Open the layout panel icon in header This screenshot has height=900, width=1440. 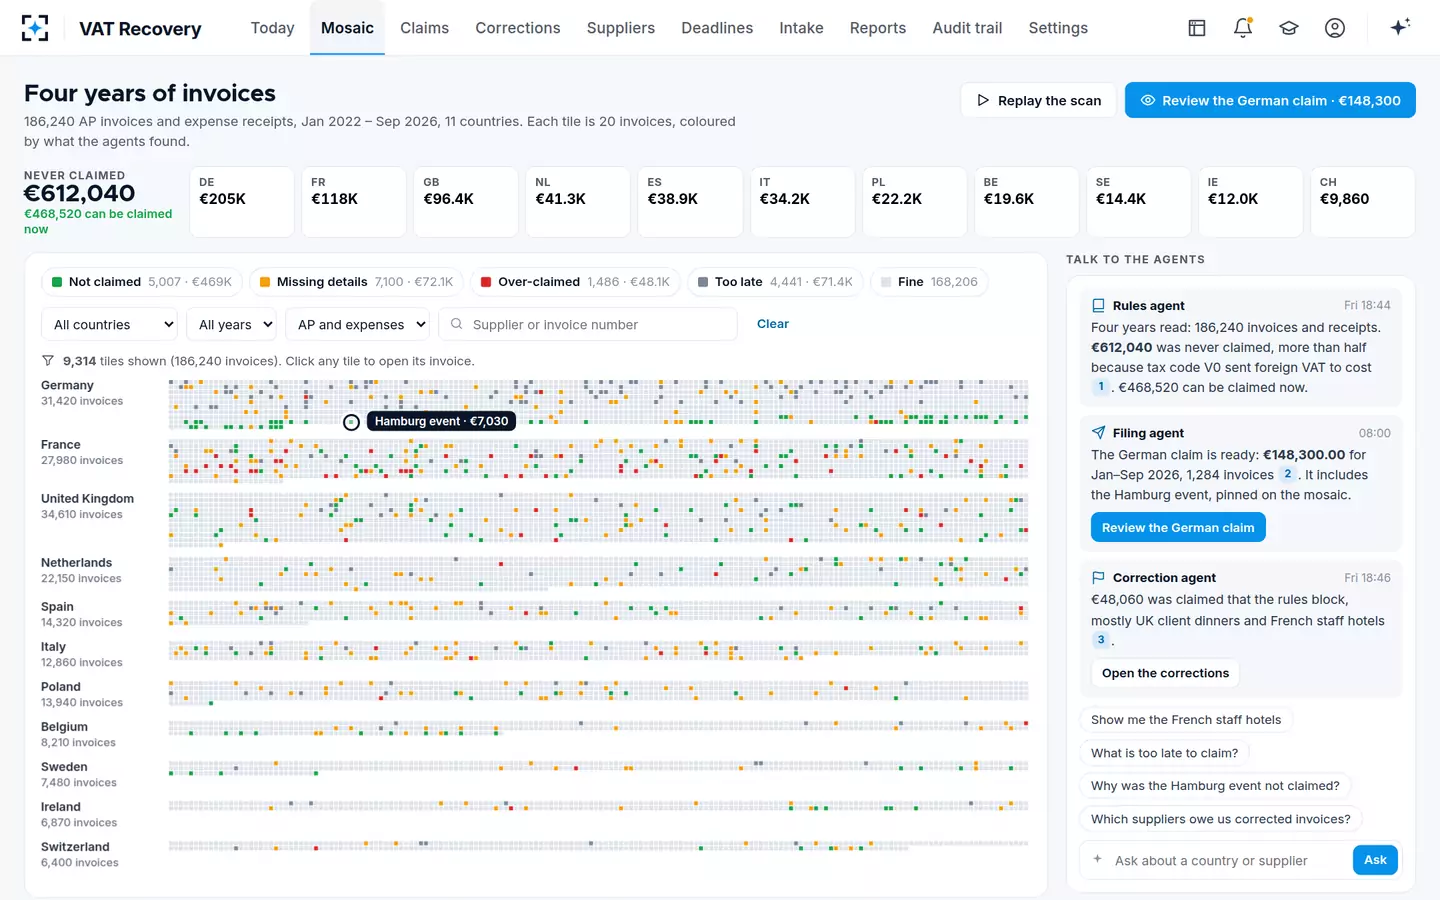[1197, 28]
